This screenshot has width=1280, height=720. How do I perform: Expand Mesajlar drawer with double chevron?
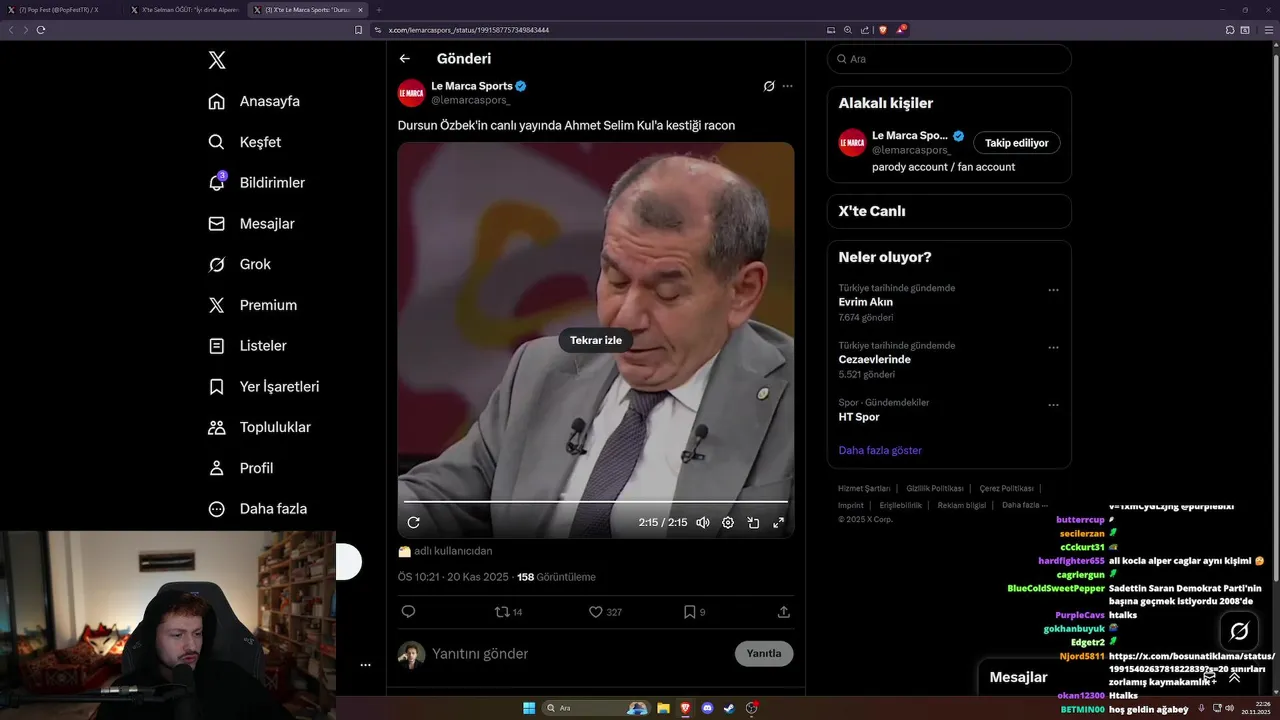[x=1234, y=677]
